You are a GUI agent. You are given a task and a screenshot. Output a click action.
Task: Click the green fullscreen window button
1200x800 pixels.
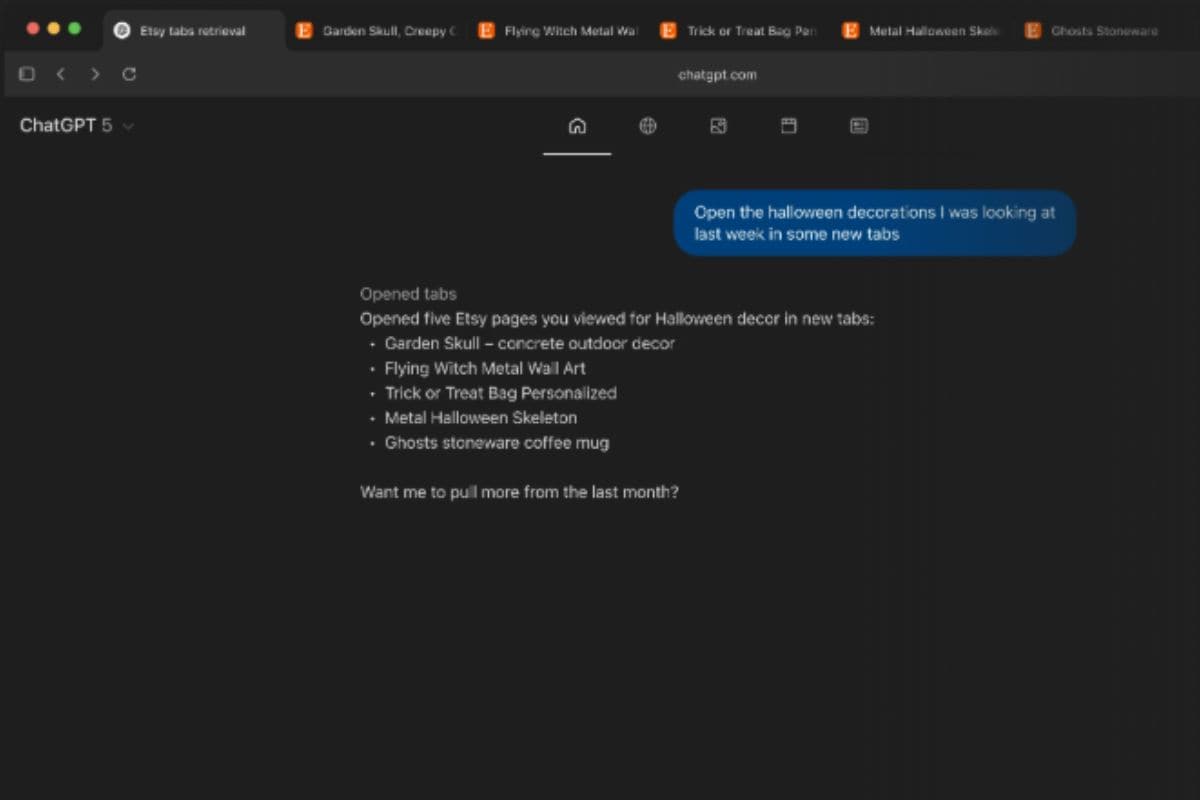coord(74,29)
